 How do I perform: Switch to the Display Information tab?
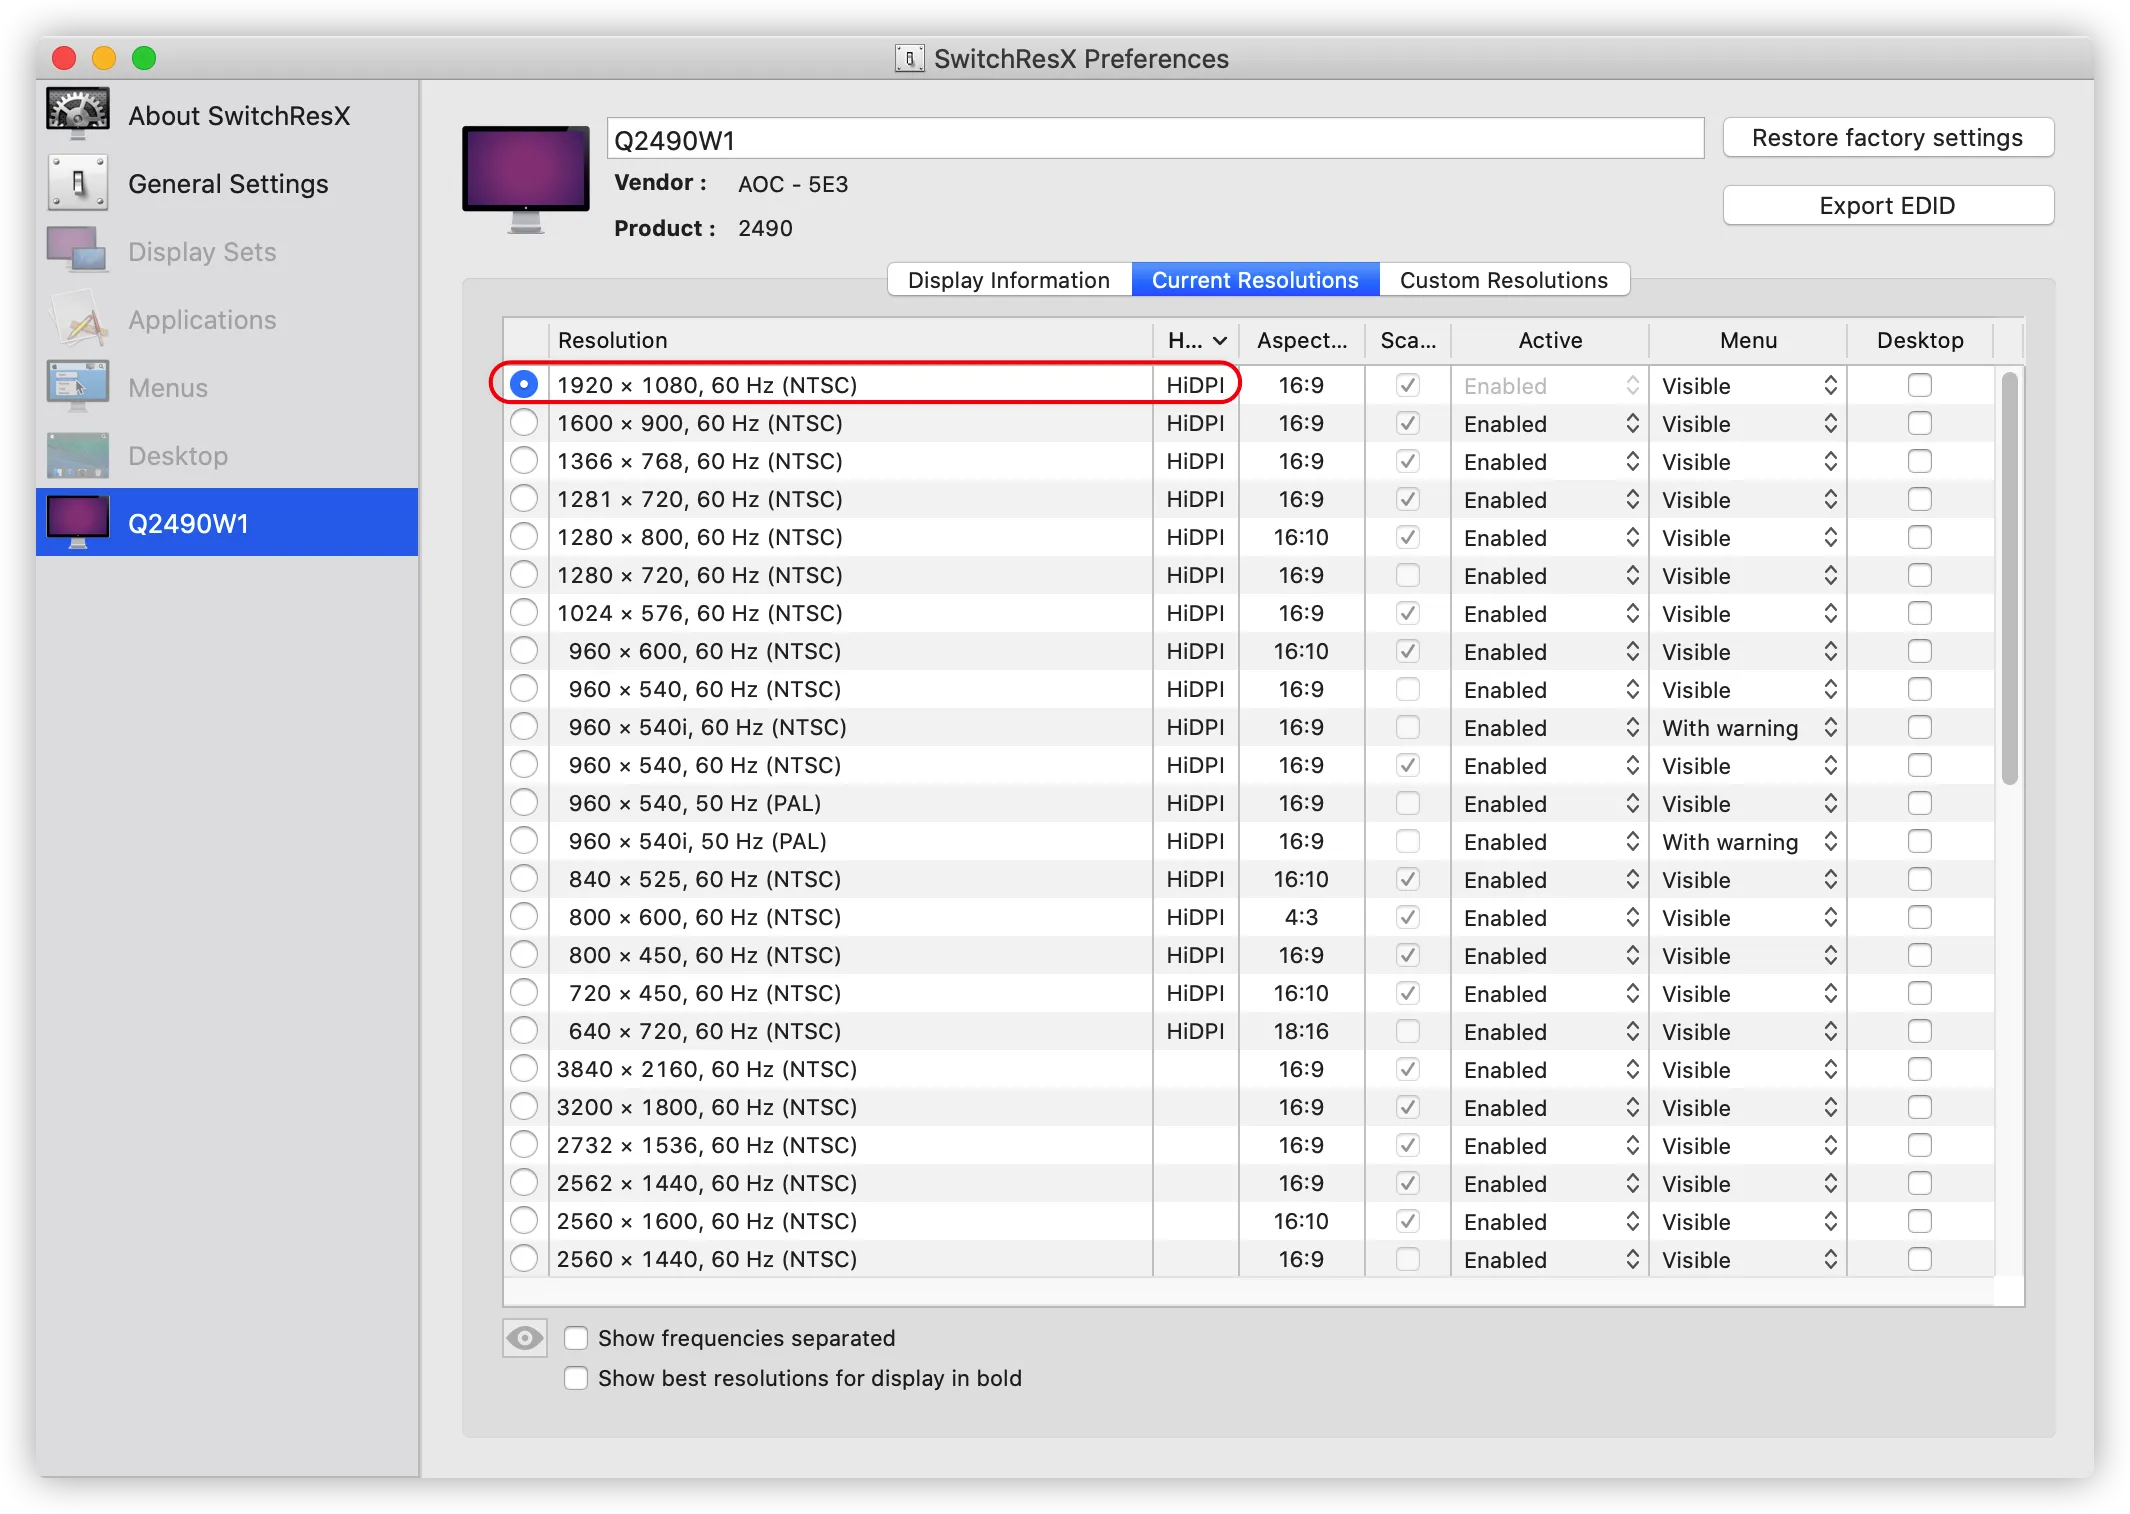pos(1008,280)
